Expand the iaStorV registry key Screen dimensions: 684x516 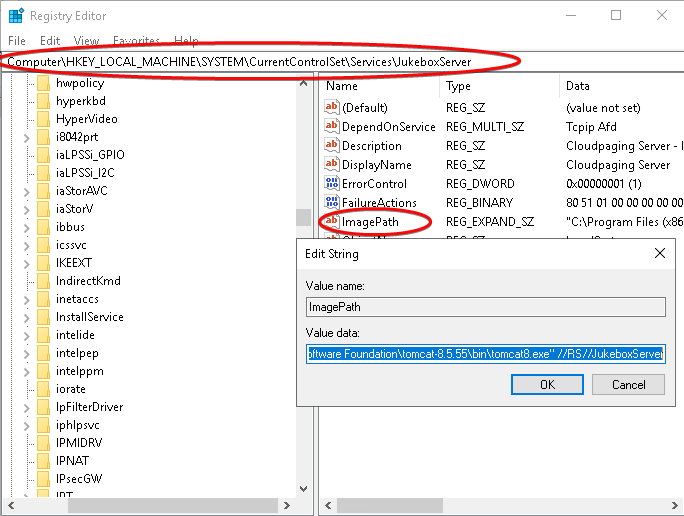click(27, 209)
